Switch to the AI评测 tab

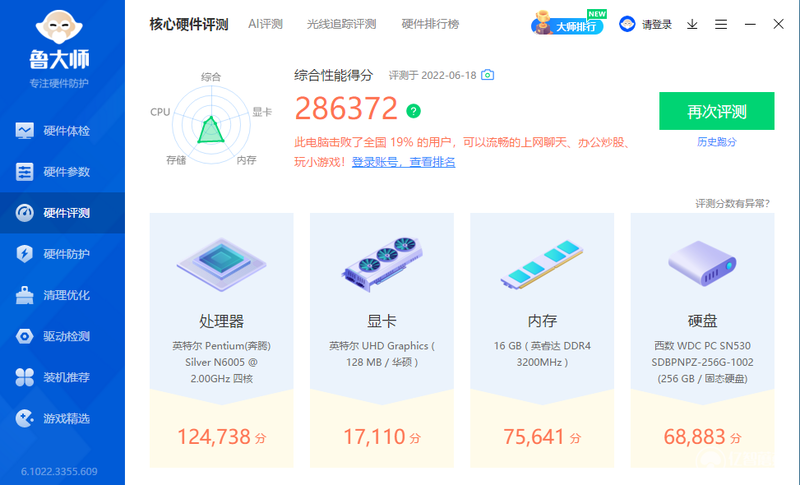tap(265, 24)
